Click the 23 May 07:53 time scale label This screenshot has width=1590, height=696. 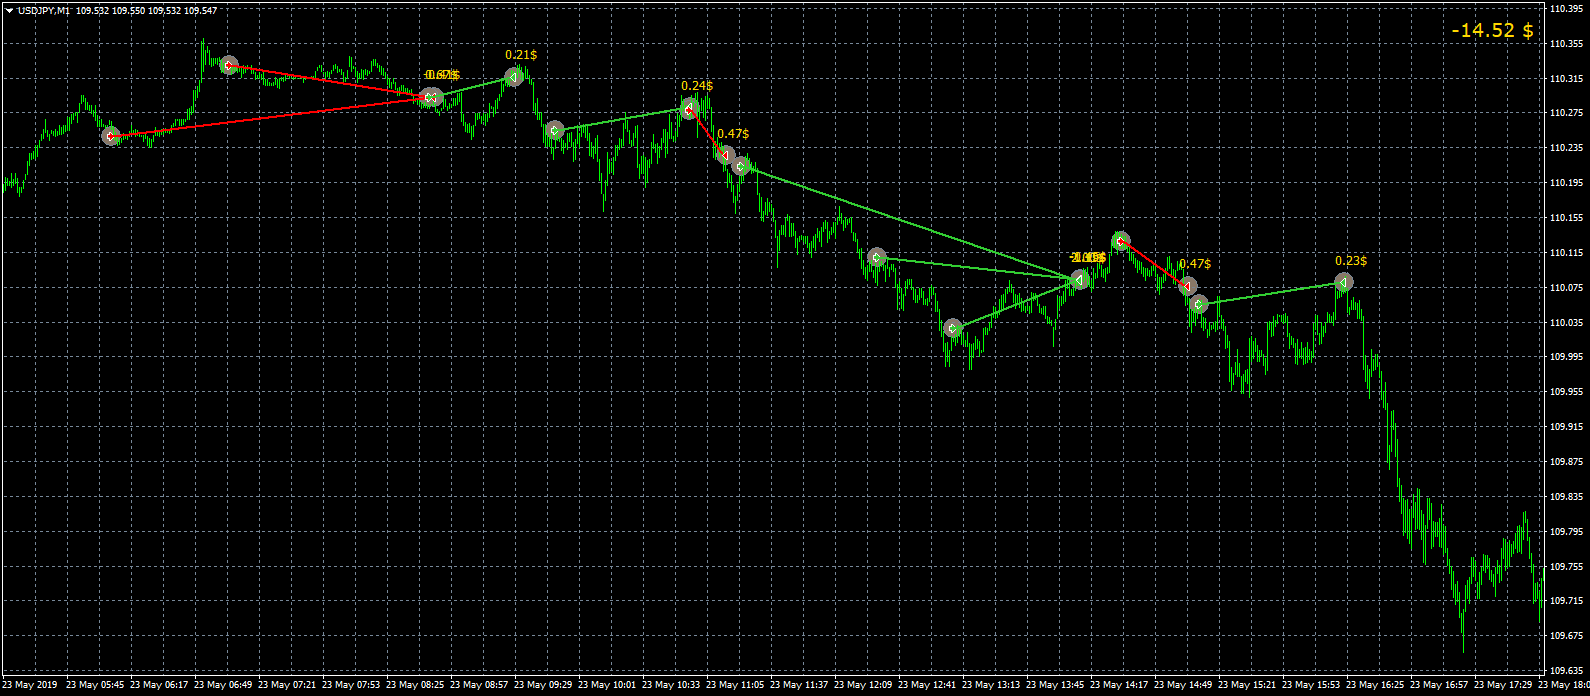(x=350, y=686)
